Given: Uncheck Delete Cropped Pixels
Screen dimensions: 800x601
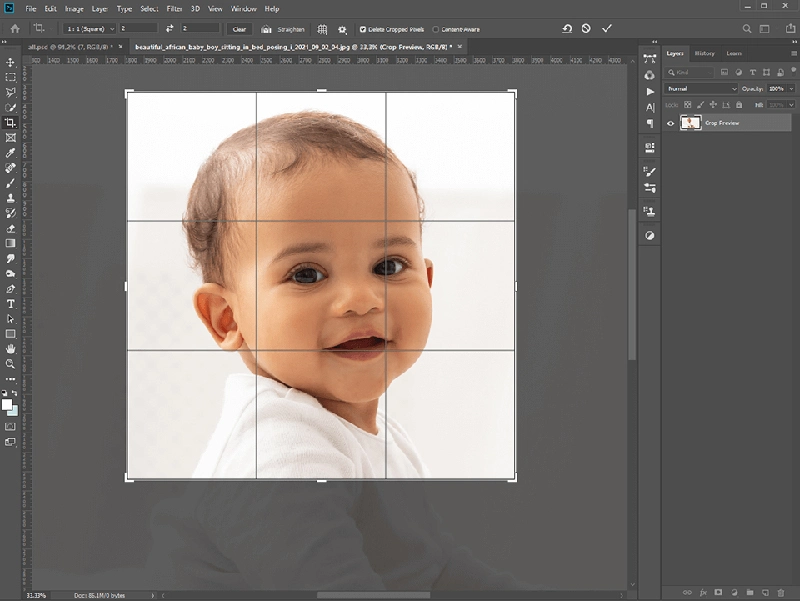Looking at the screenshot, I should pos(363,30).
